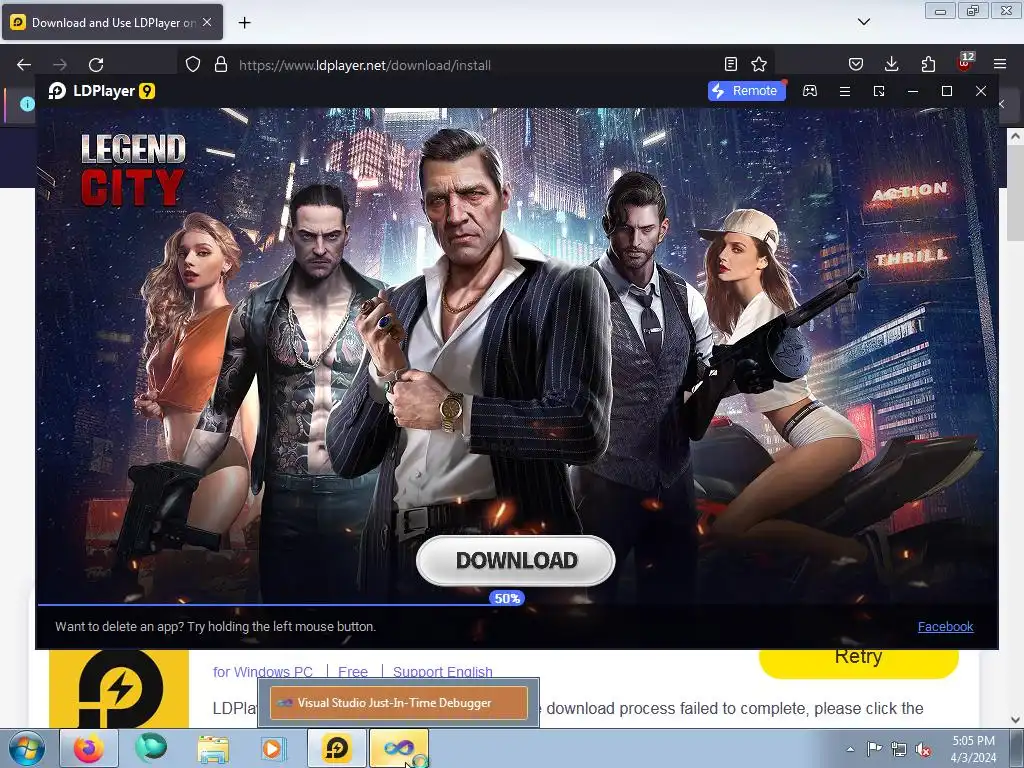1024x768 pixels.
Task: Go back in Firefox
Action: [x=24, y=65]
